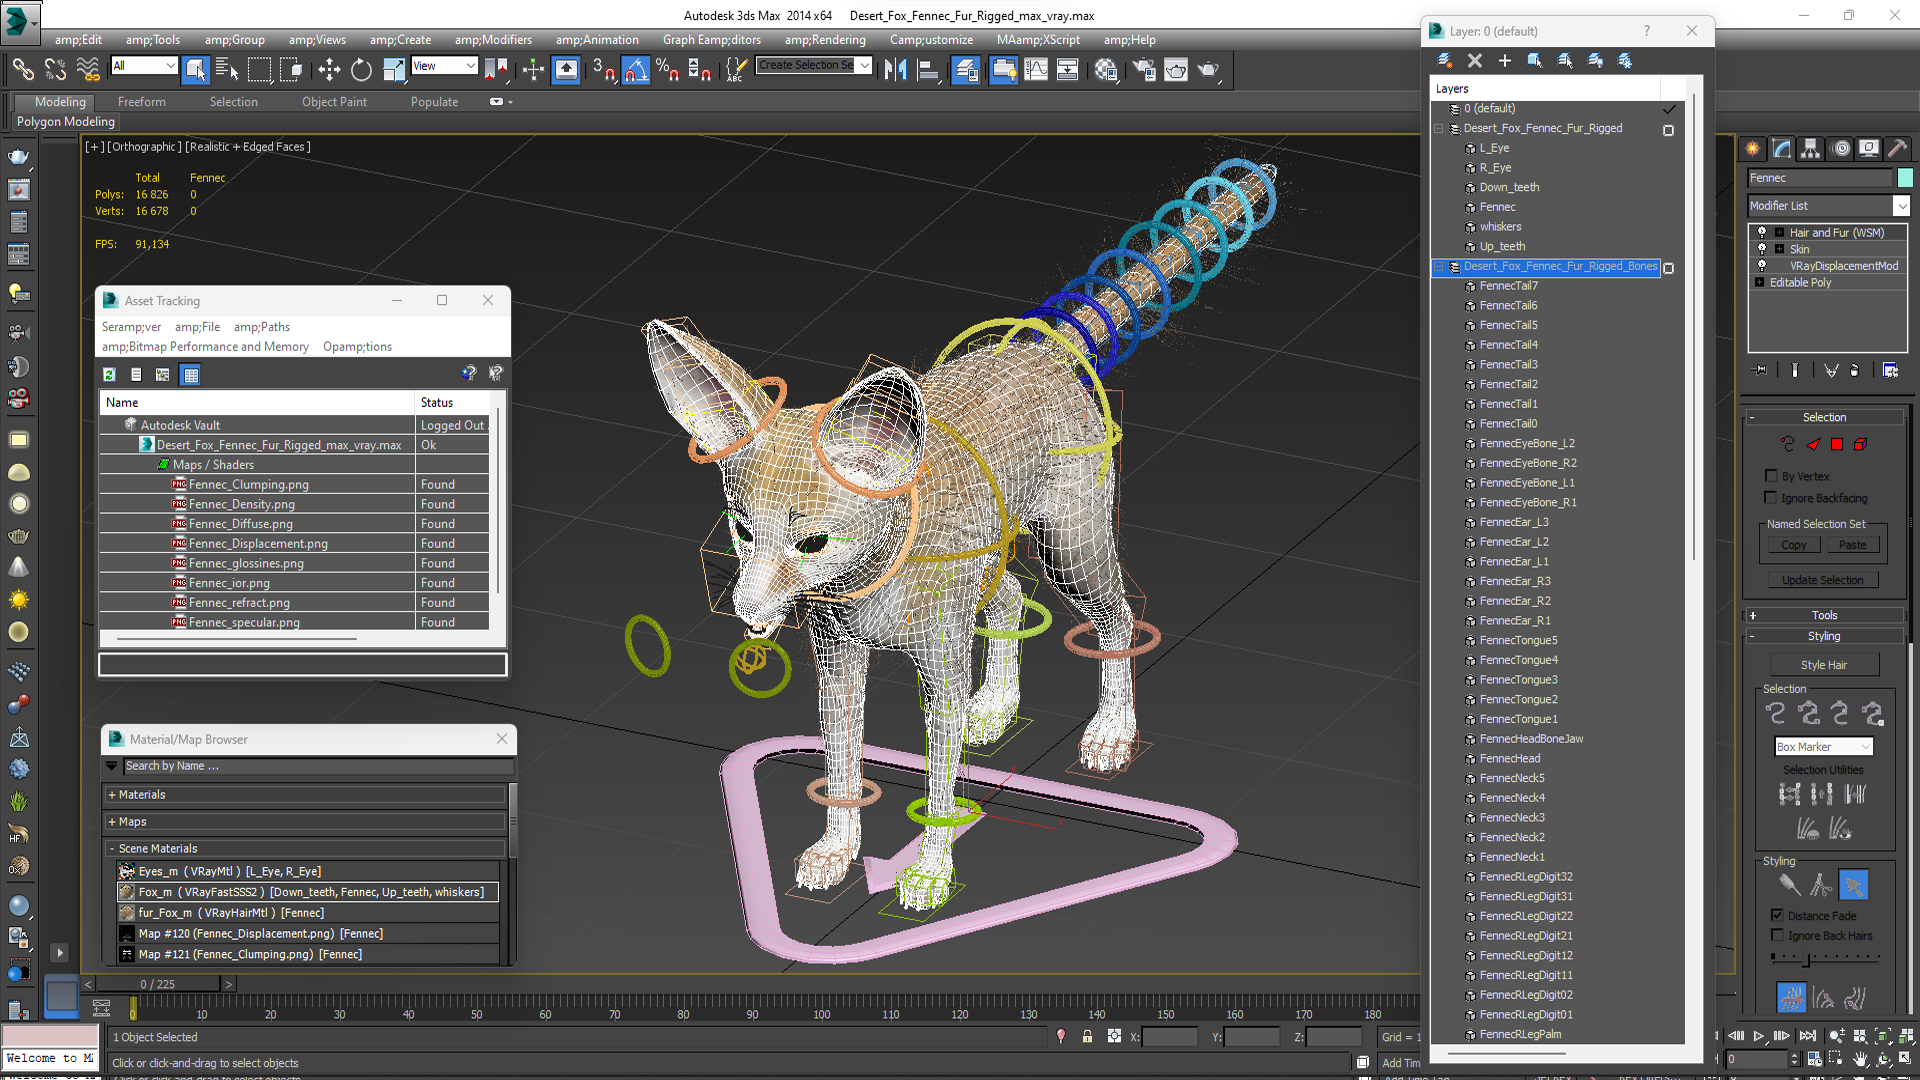Viewport: 1920px width, 1080px height.
Task: Open the Box Marker dropdown
Action: coord(1823,747)
